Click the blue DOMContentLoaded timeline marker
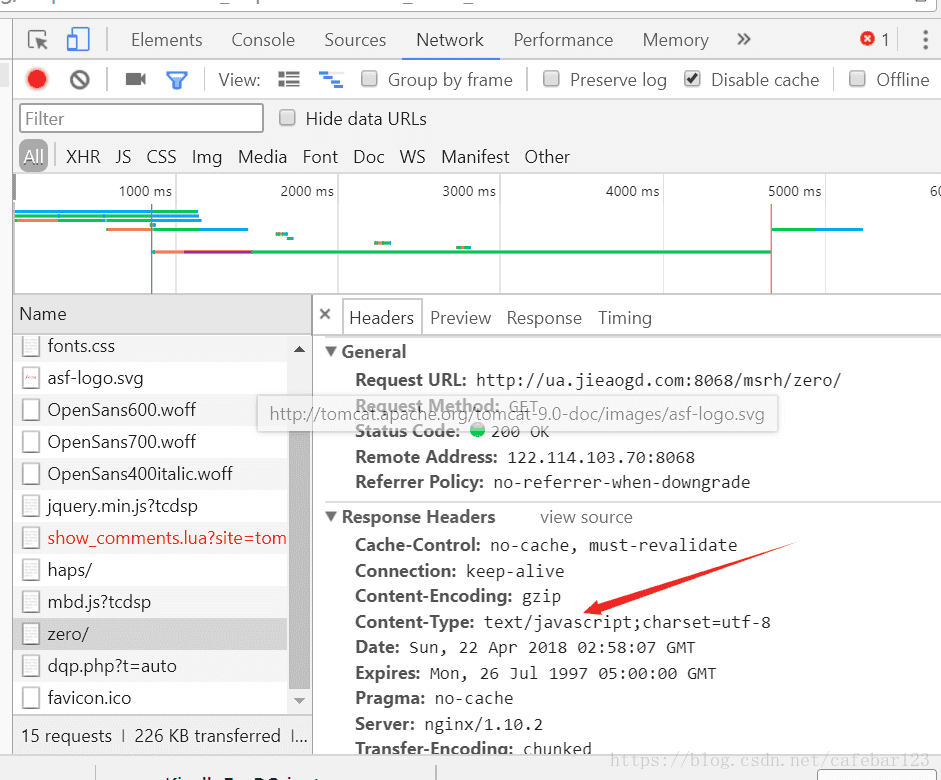 point(151,248)
